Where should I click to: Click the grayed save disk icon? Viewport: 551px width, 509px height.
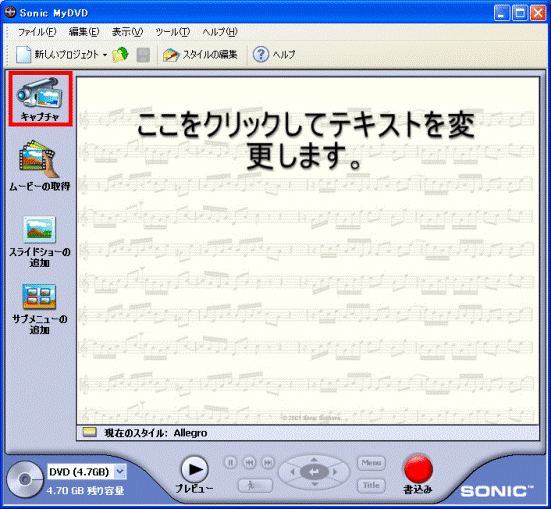point(143,55)
